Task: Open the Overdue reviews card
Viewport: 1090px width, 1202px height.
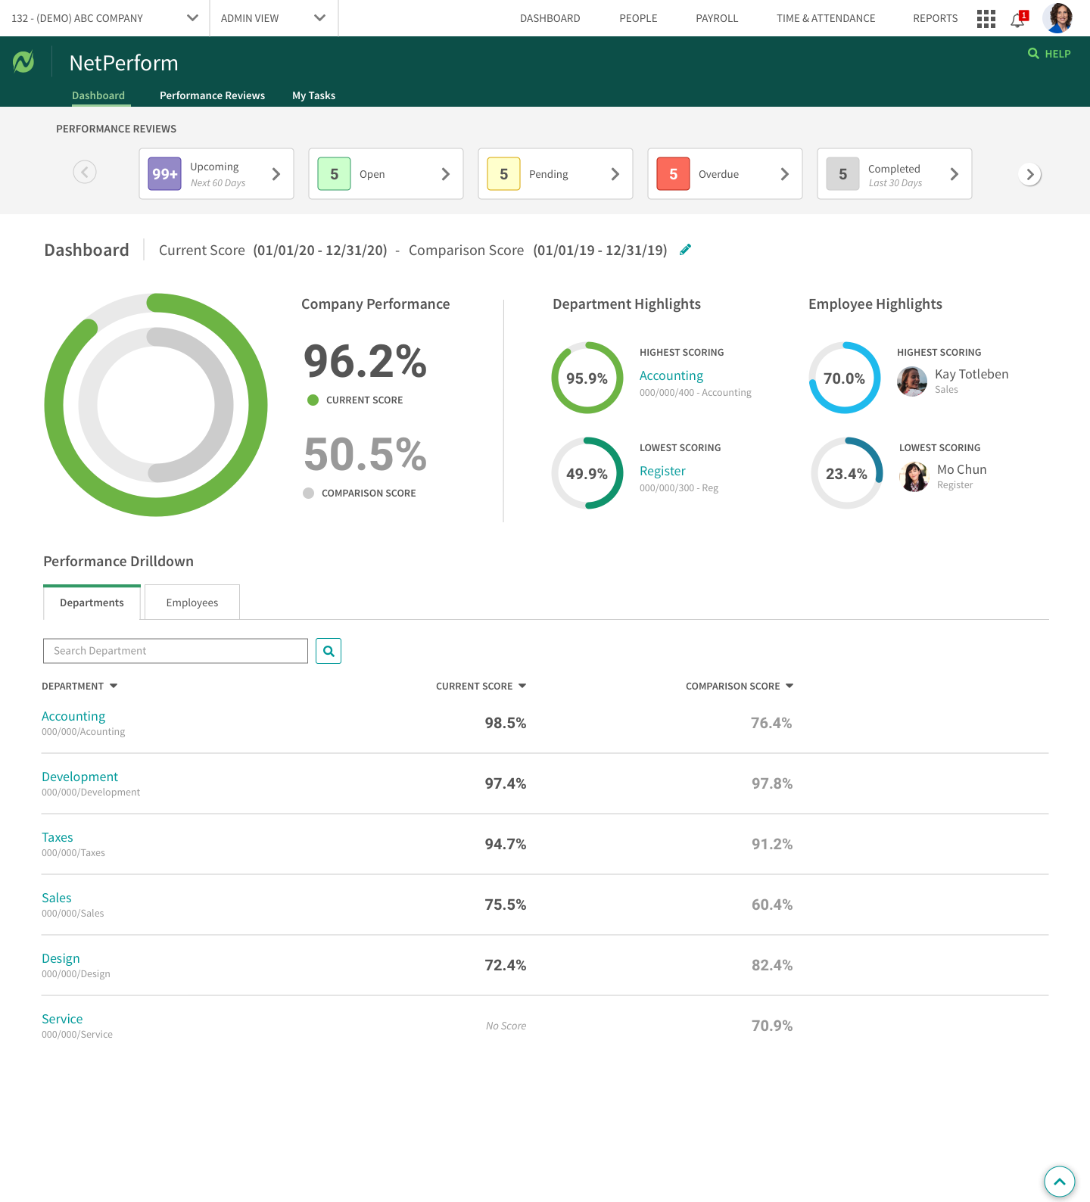Action: tap(724, 174)
